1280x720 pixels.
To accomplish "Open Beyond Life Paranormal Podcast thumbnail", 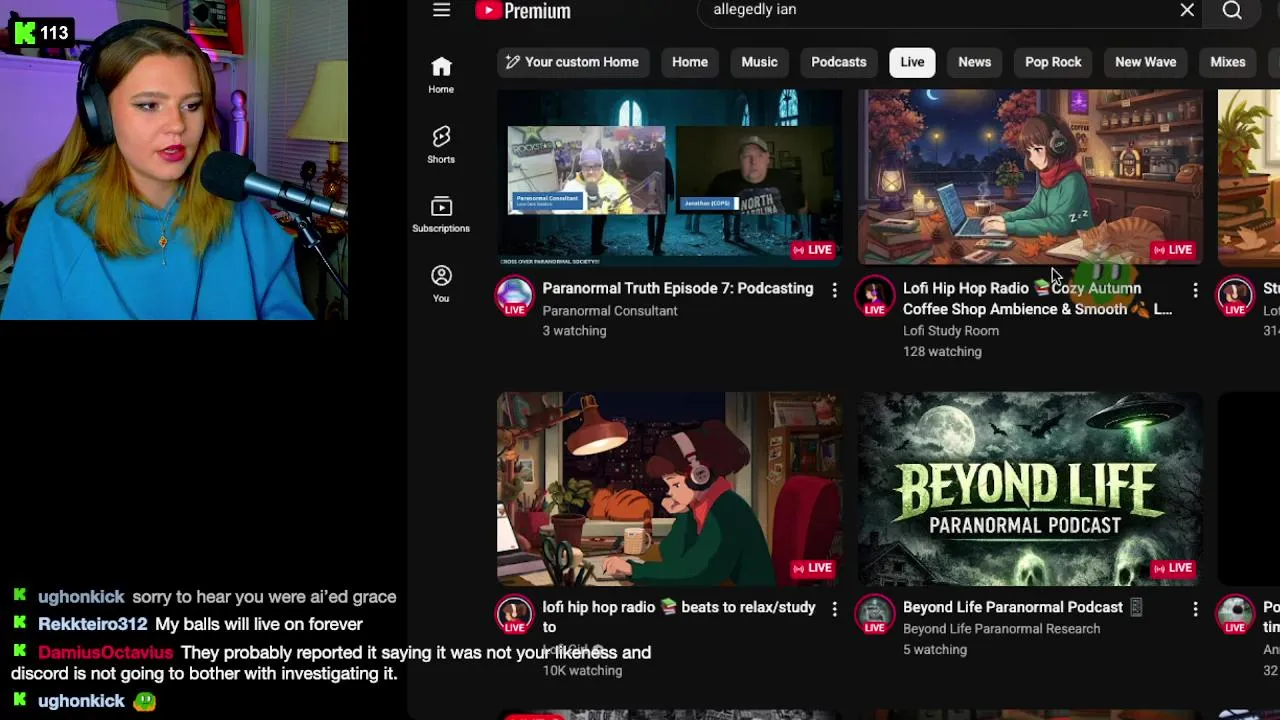I will click(1030, 489).
